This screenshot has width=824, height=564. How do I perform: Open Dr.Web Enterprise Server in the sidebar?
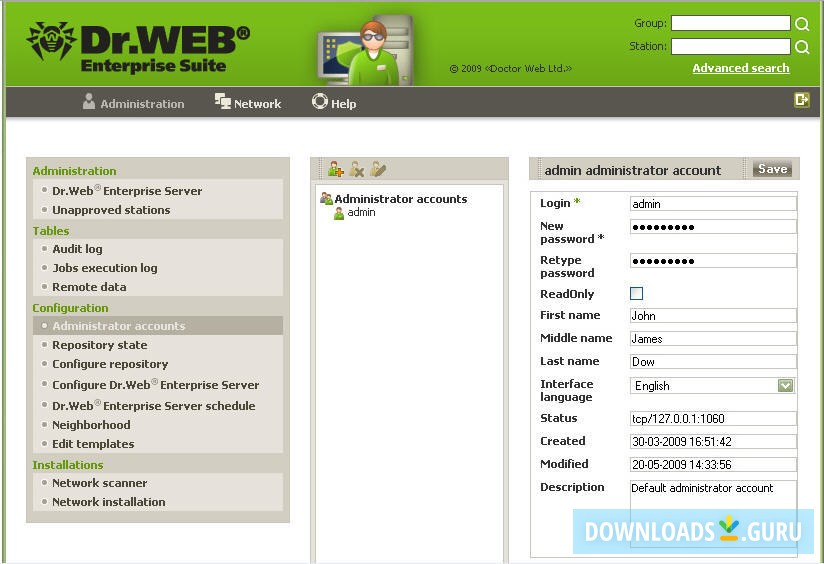[127, 191]
